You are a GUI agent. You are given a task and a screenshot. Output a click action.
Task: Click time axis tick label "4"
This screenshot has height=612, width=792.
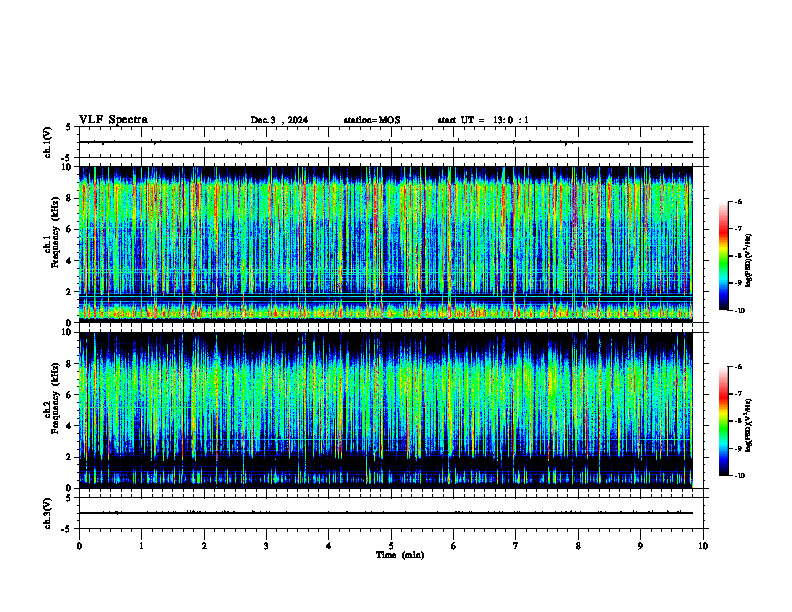[x=329, y=546]
